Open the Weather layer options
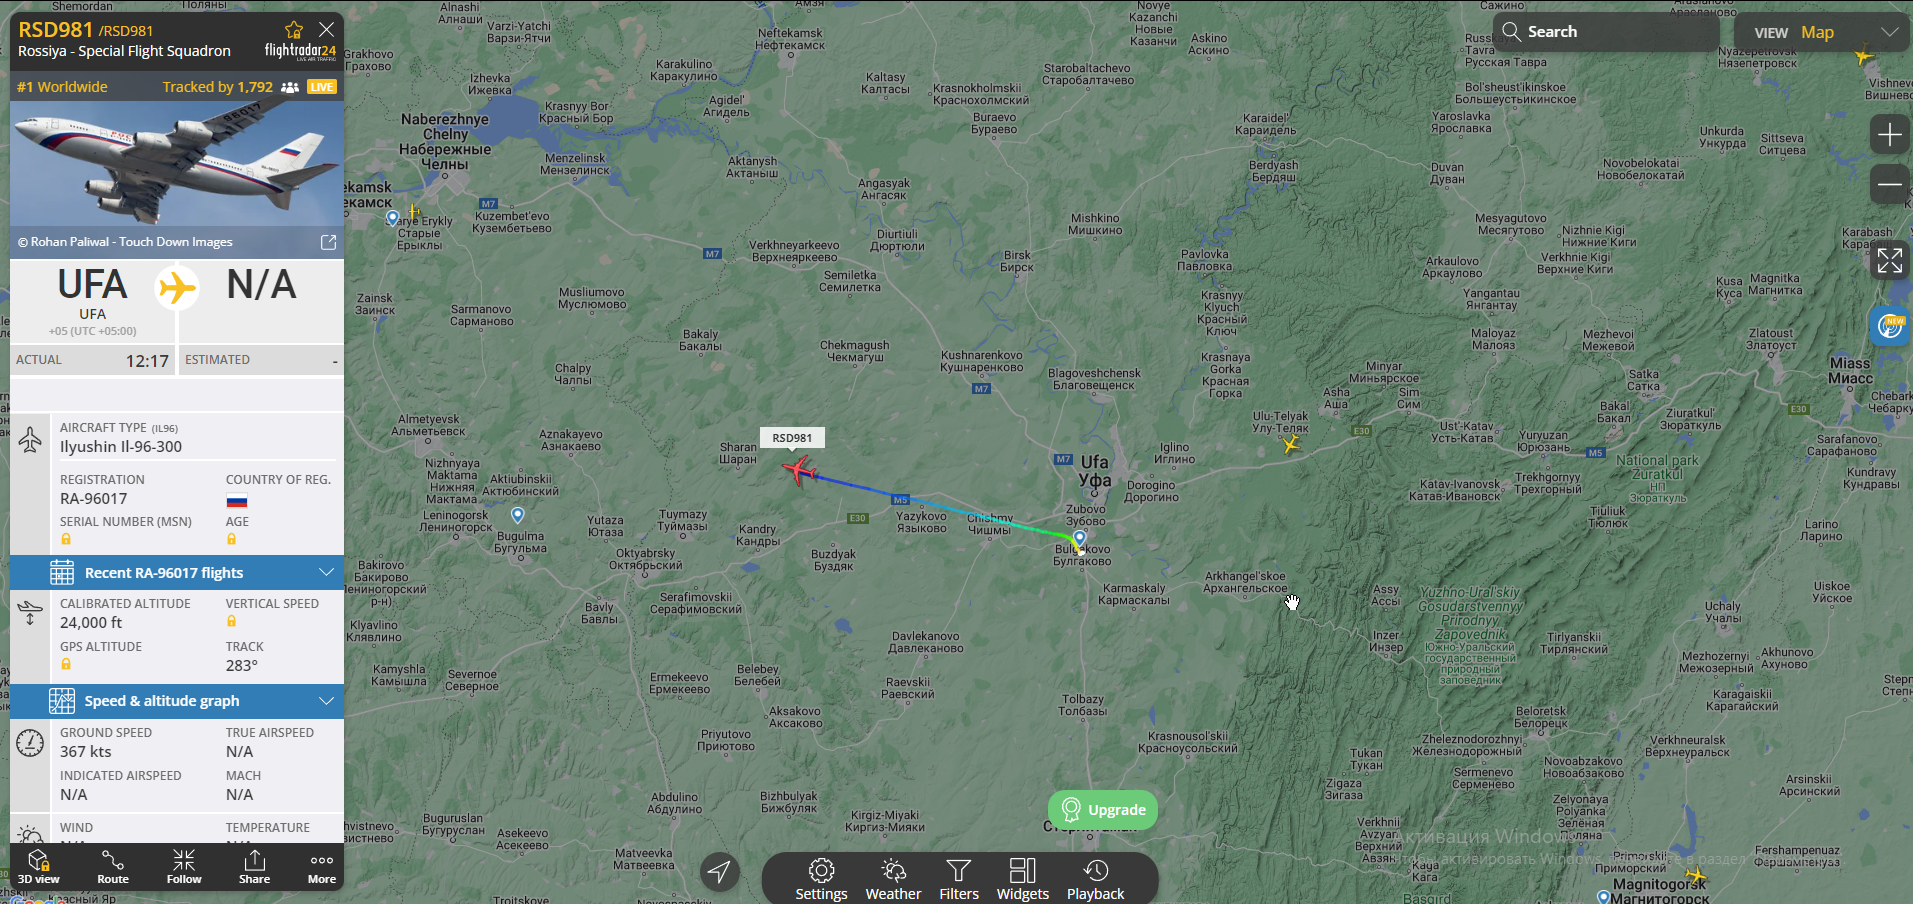This screenshot has height=904, width=1913. pyautogui.click(x=893, y=880)
